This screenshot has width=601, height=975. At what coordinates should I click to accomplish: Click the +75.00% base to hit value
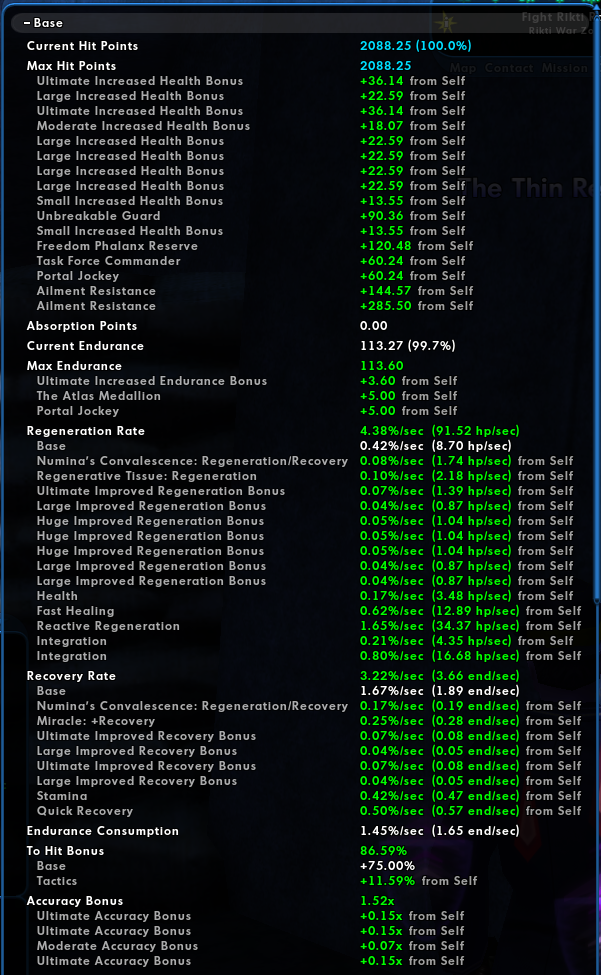pos(387,866)
